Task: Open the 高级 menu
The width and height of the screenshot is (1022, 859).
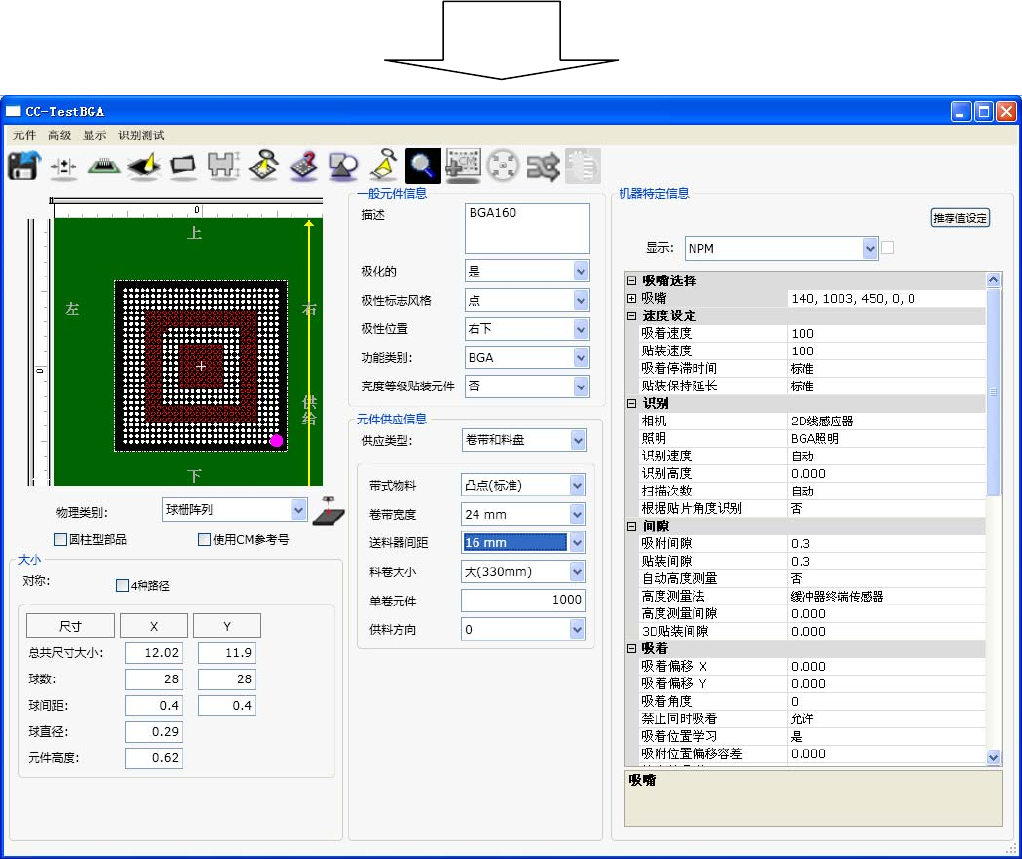Action: coord(59,135)
